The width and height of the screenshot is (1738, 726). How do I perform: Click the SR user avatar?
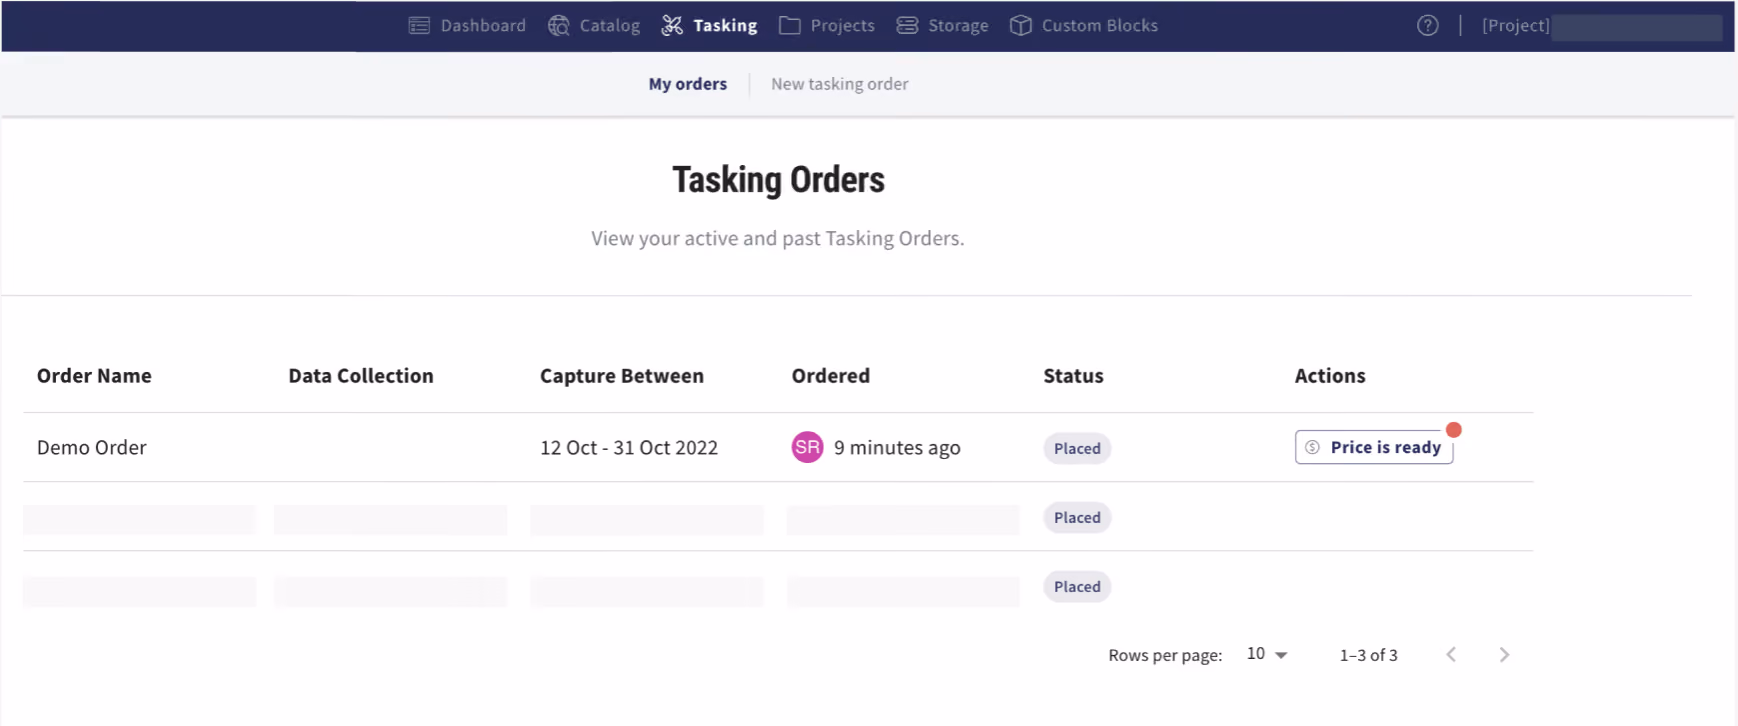(x=807, y=447)
